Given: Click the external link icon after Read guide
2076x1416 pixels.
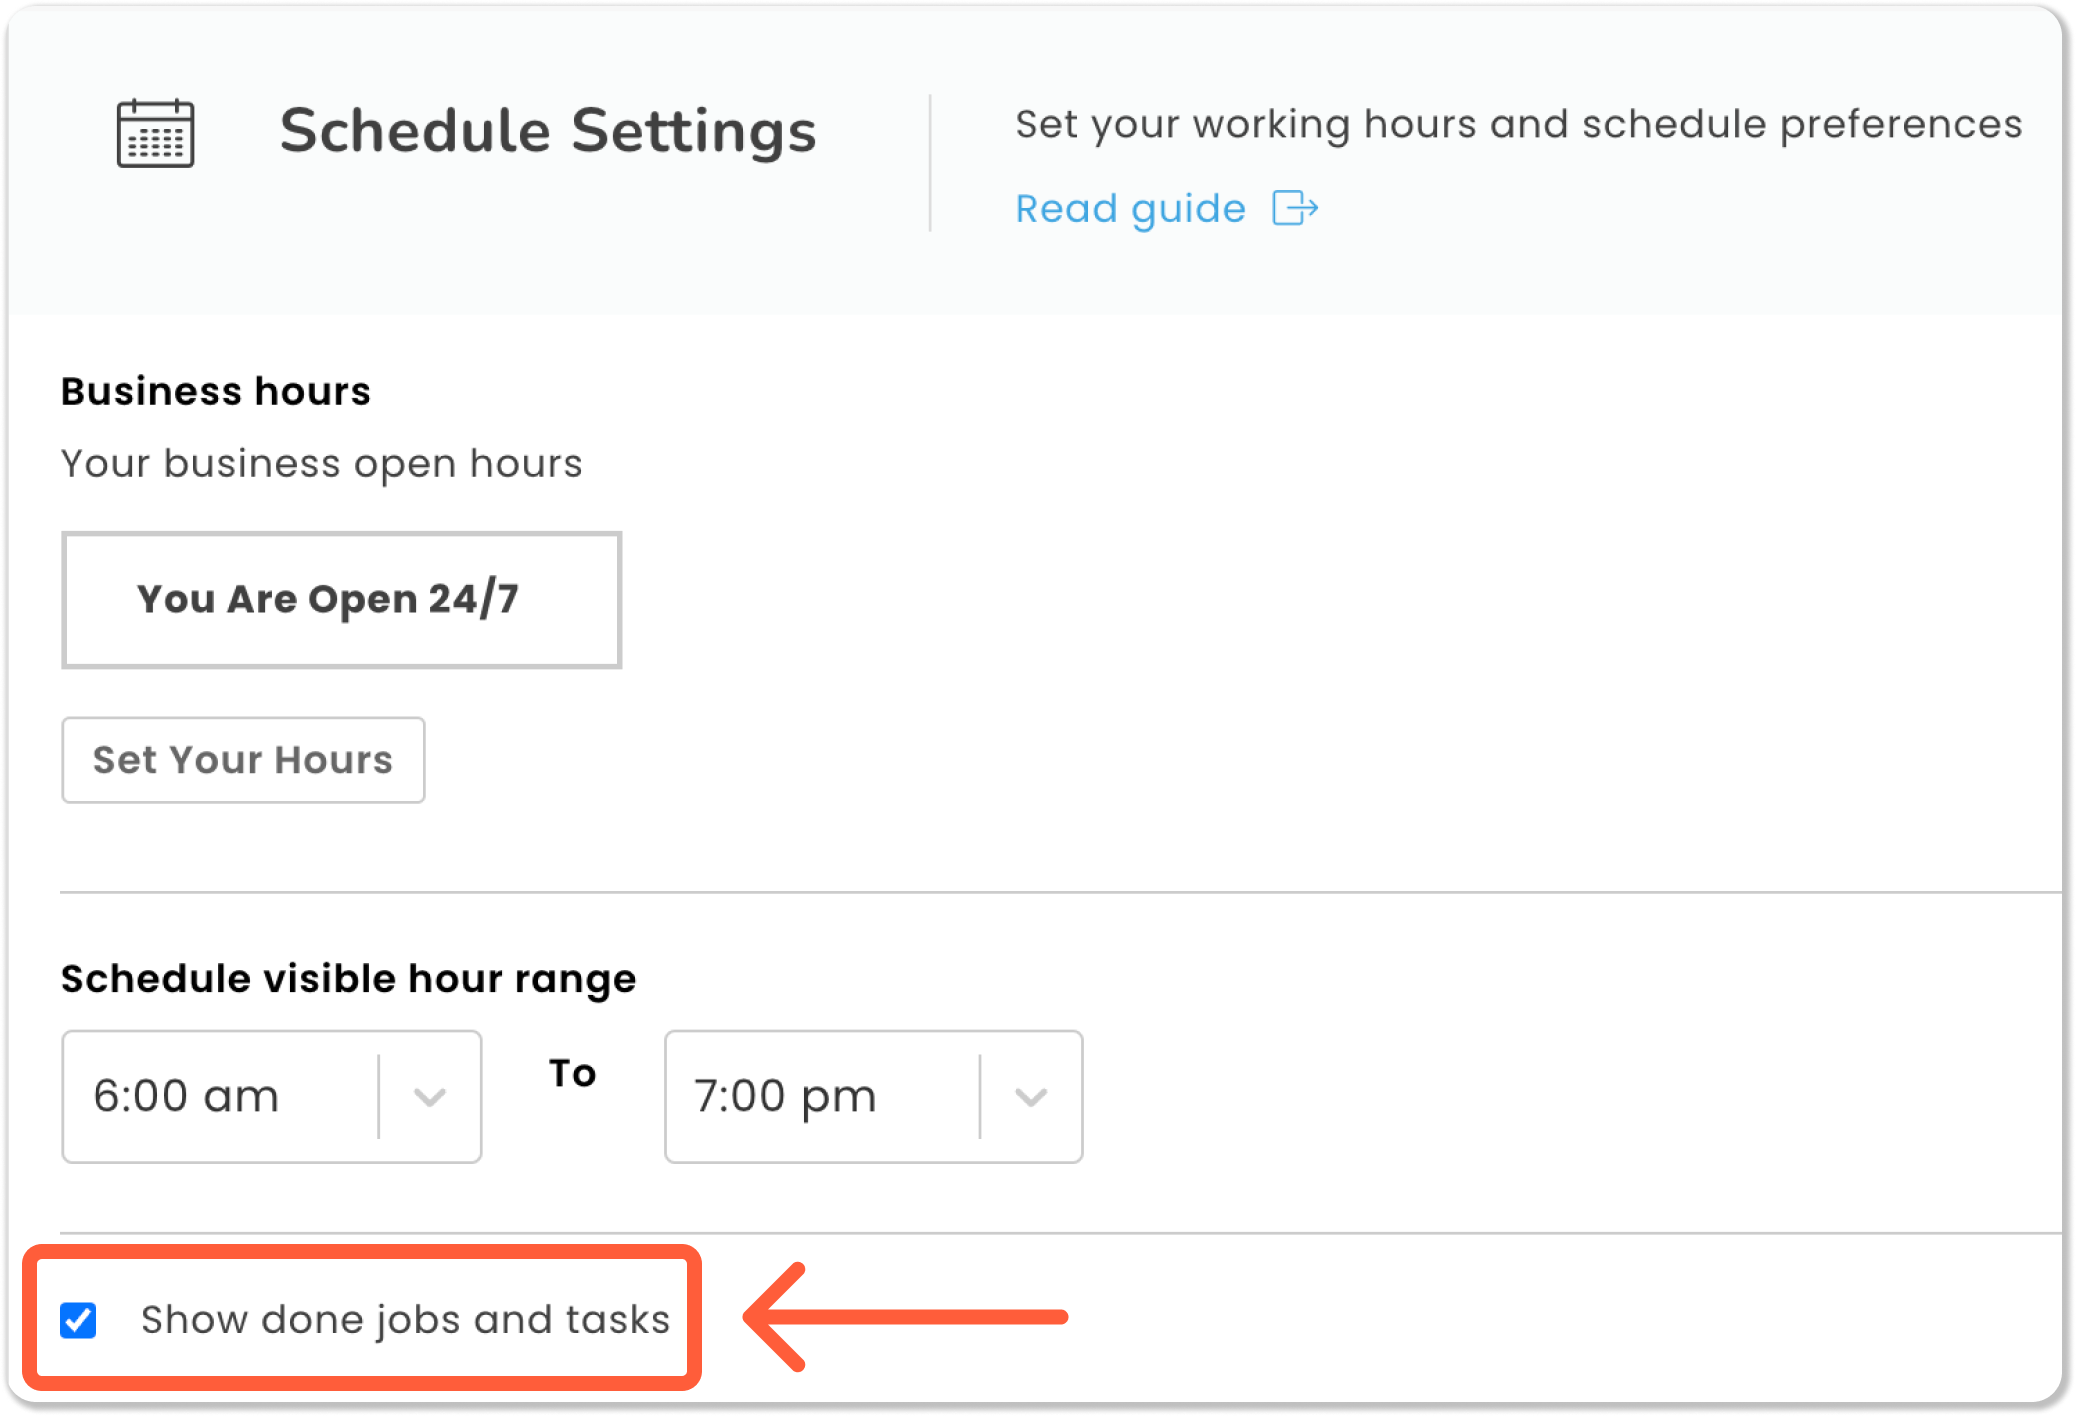Looking at the screenshot, I should point(1294,209).
